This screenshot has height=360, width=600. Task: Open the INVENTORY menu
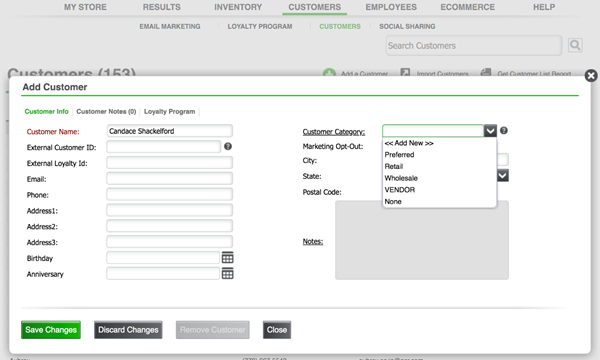coord(238,7)
